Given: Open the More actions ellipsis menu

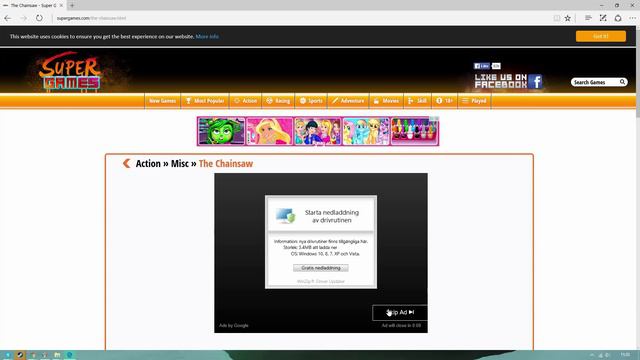Looking at the screenshot, I should [x=632, y=18].
